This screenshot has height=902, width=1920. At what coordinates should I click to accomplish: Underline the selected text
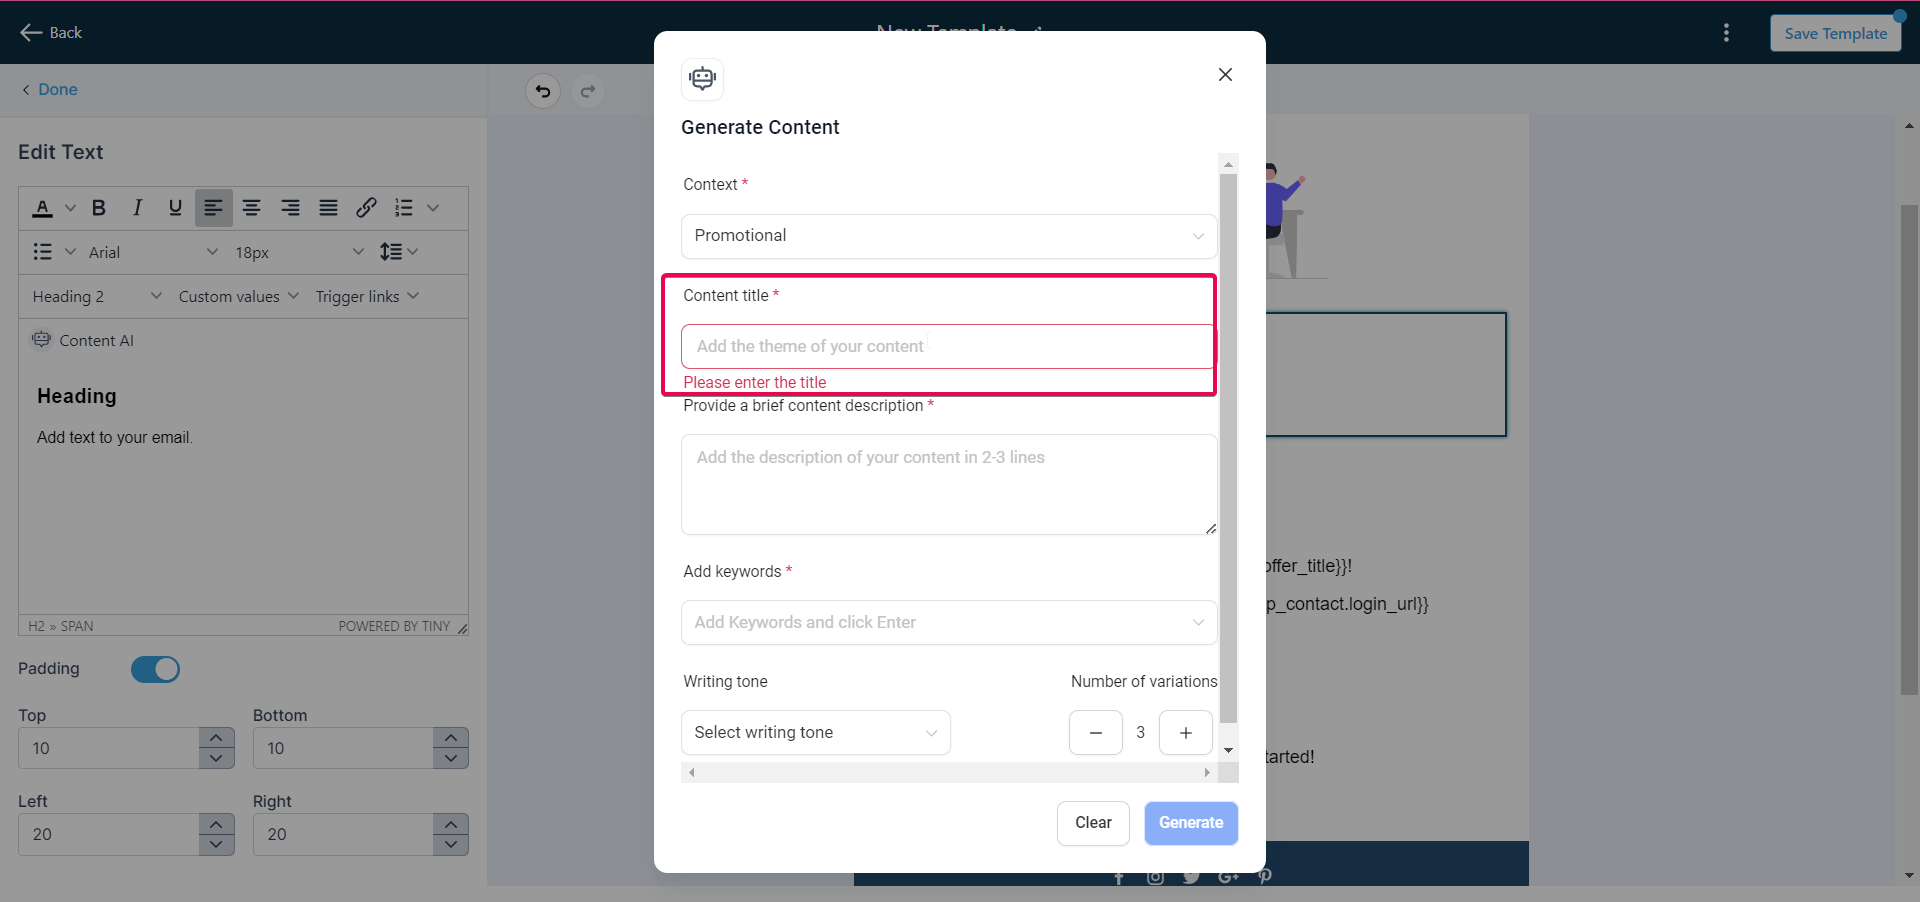click(175, 208)
